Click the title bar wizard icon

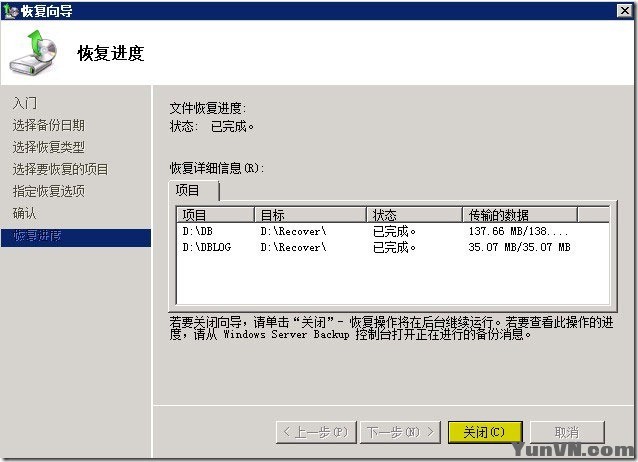10,11
